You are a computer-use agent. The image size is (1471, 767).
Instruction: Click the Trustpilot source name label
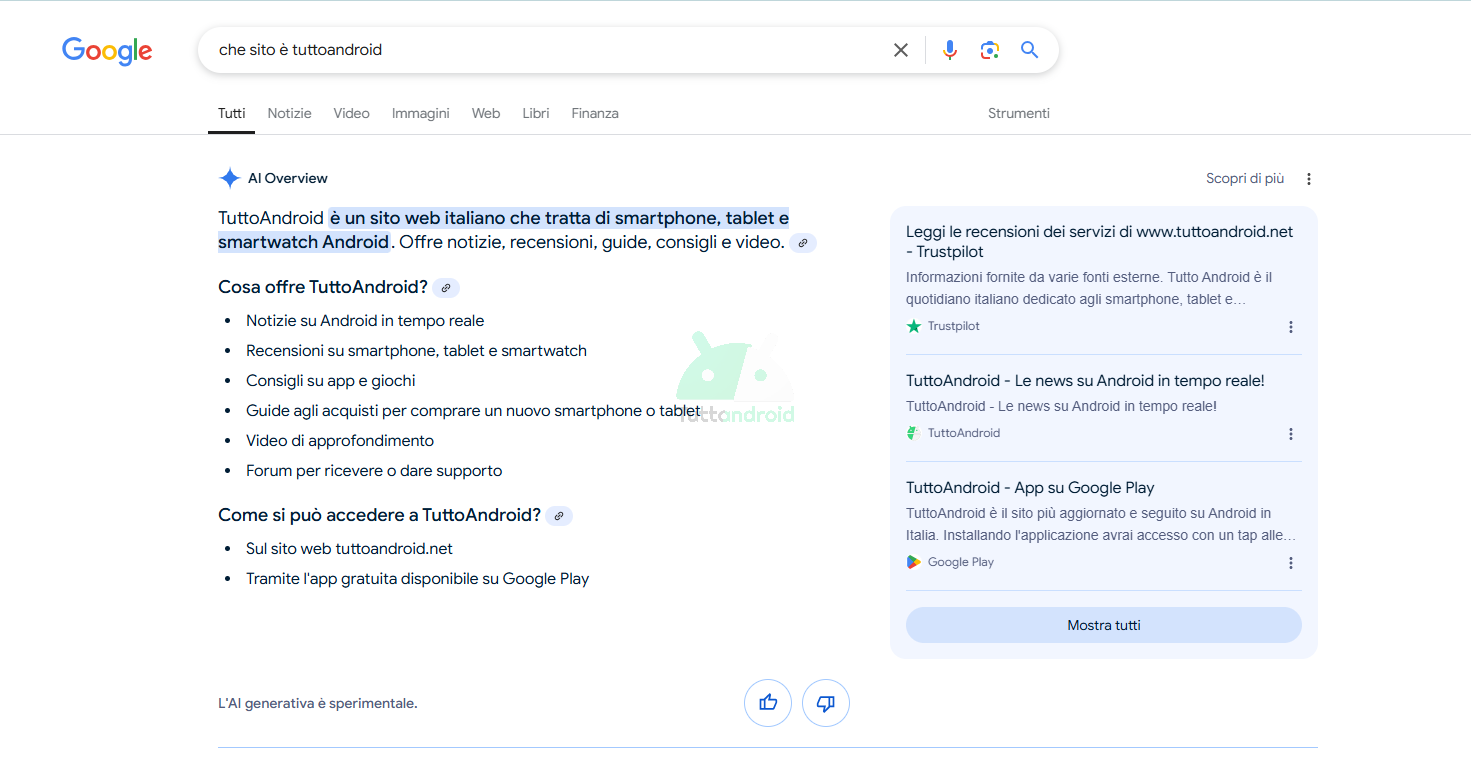click(954, 326)
